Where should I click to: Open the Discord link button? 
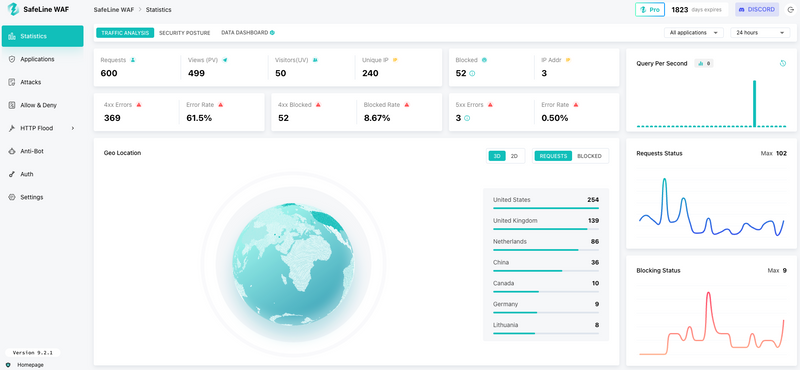tap(757, 10)
